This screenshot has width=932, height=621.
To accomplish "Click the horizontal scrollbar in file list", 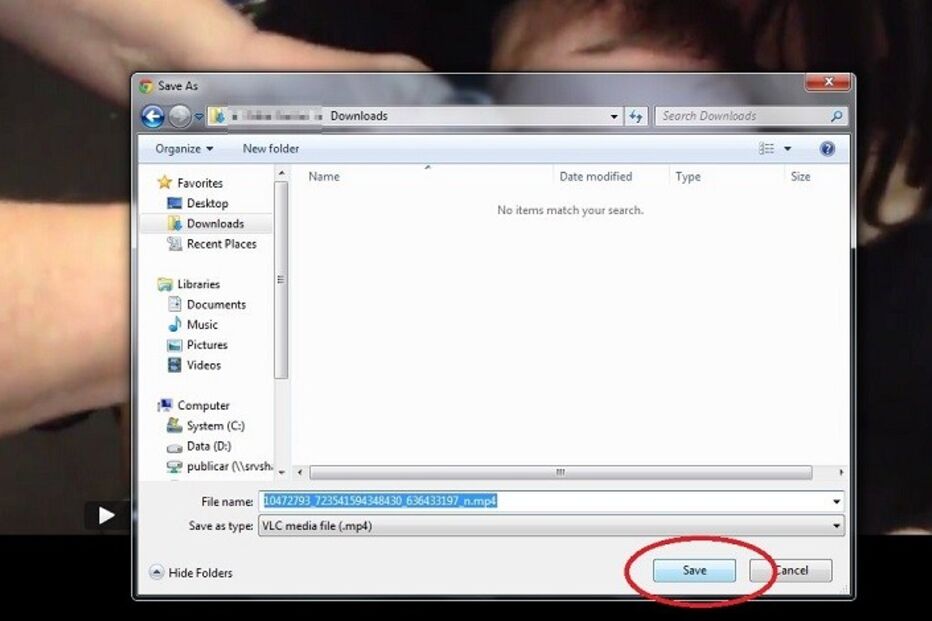I will [560, 472].
